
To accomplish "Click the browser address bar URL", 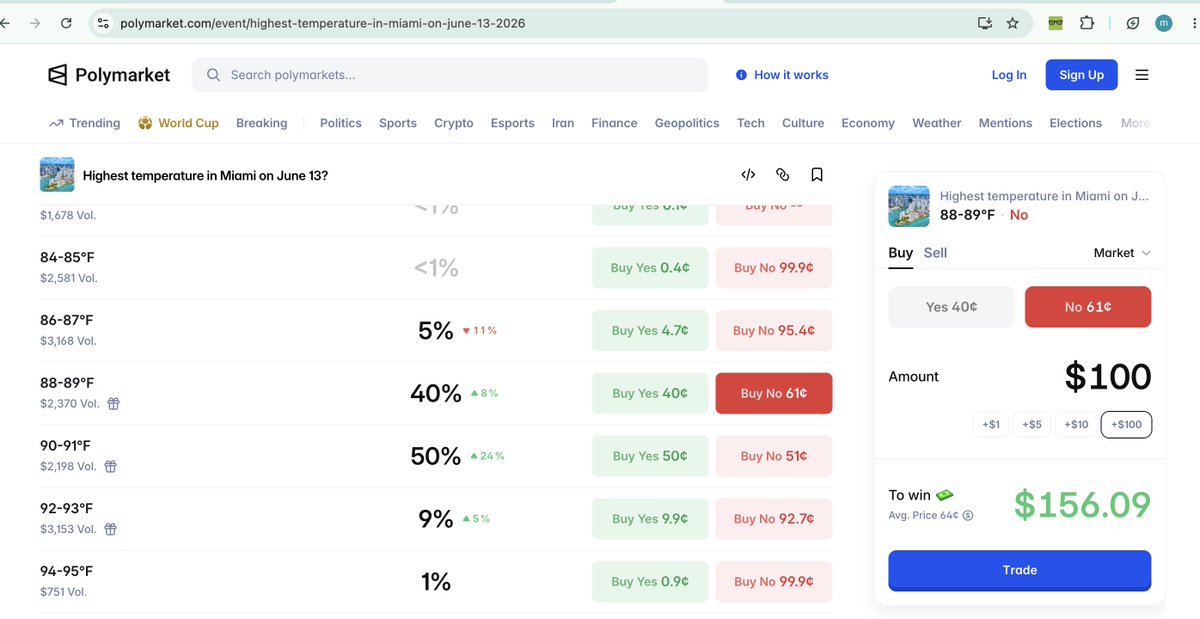I will pyautogui.click(x=322, y=22).
